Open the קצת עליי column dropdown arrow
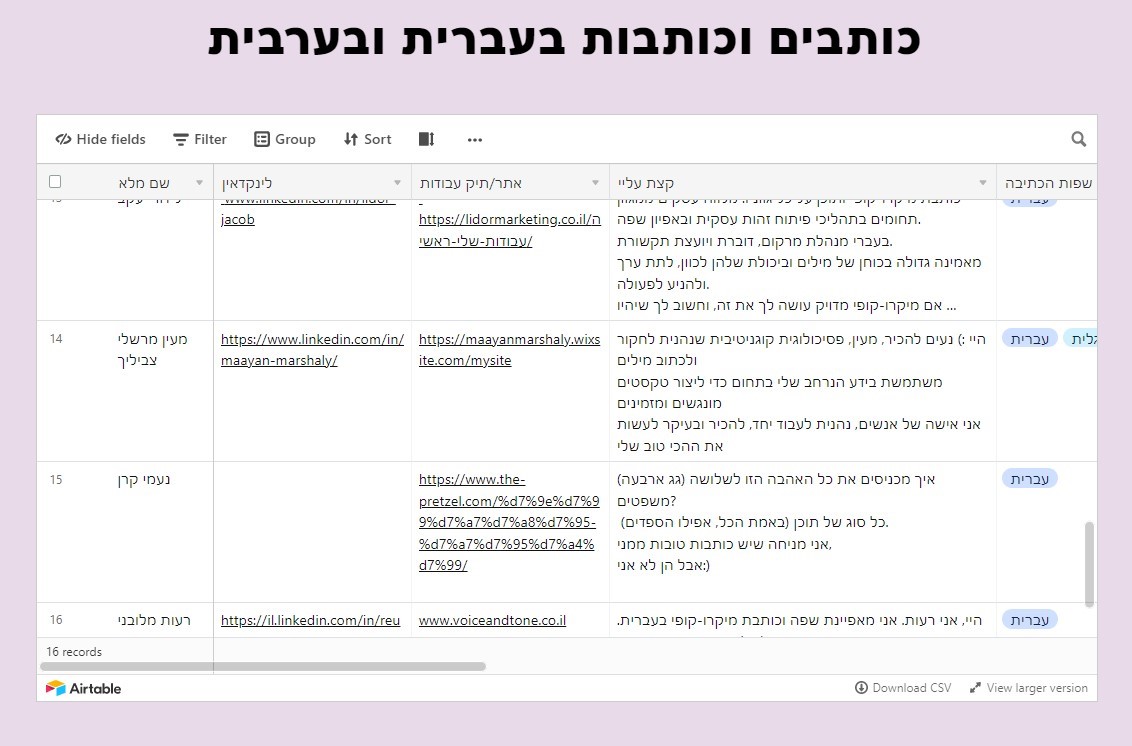Screen dimensions: 1132x746 (x=982, y=183)
